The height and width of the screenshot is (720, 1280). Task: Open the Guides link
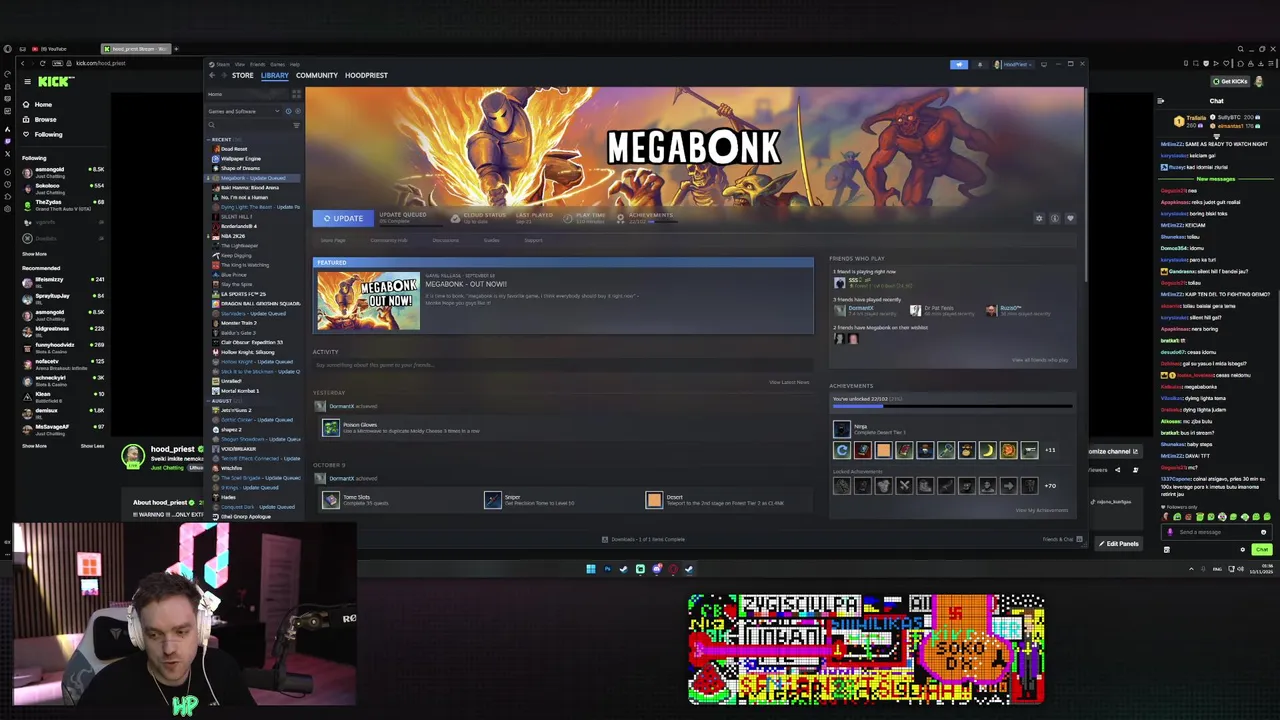click(x=492, y=240)
